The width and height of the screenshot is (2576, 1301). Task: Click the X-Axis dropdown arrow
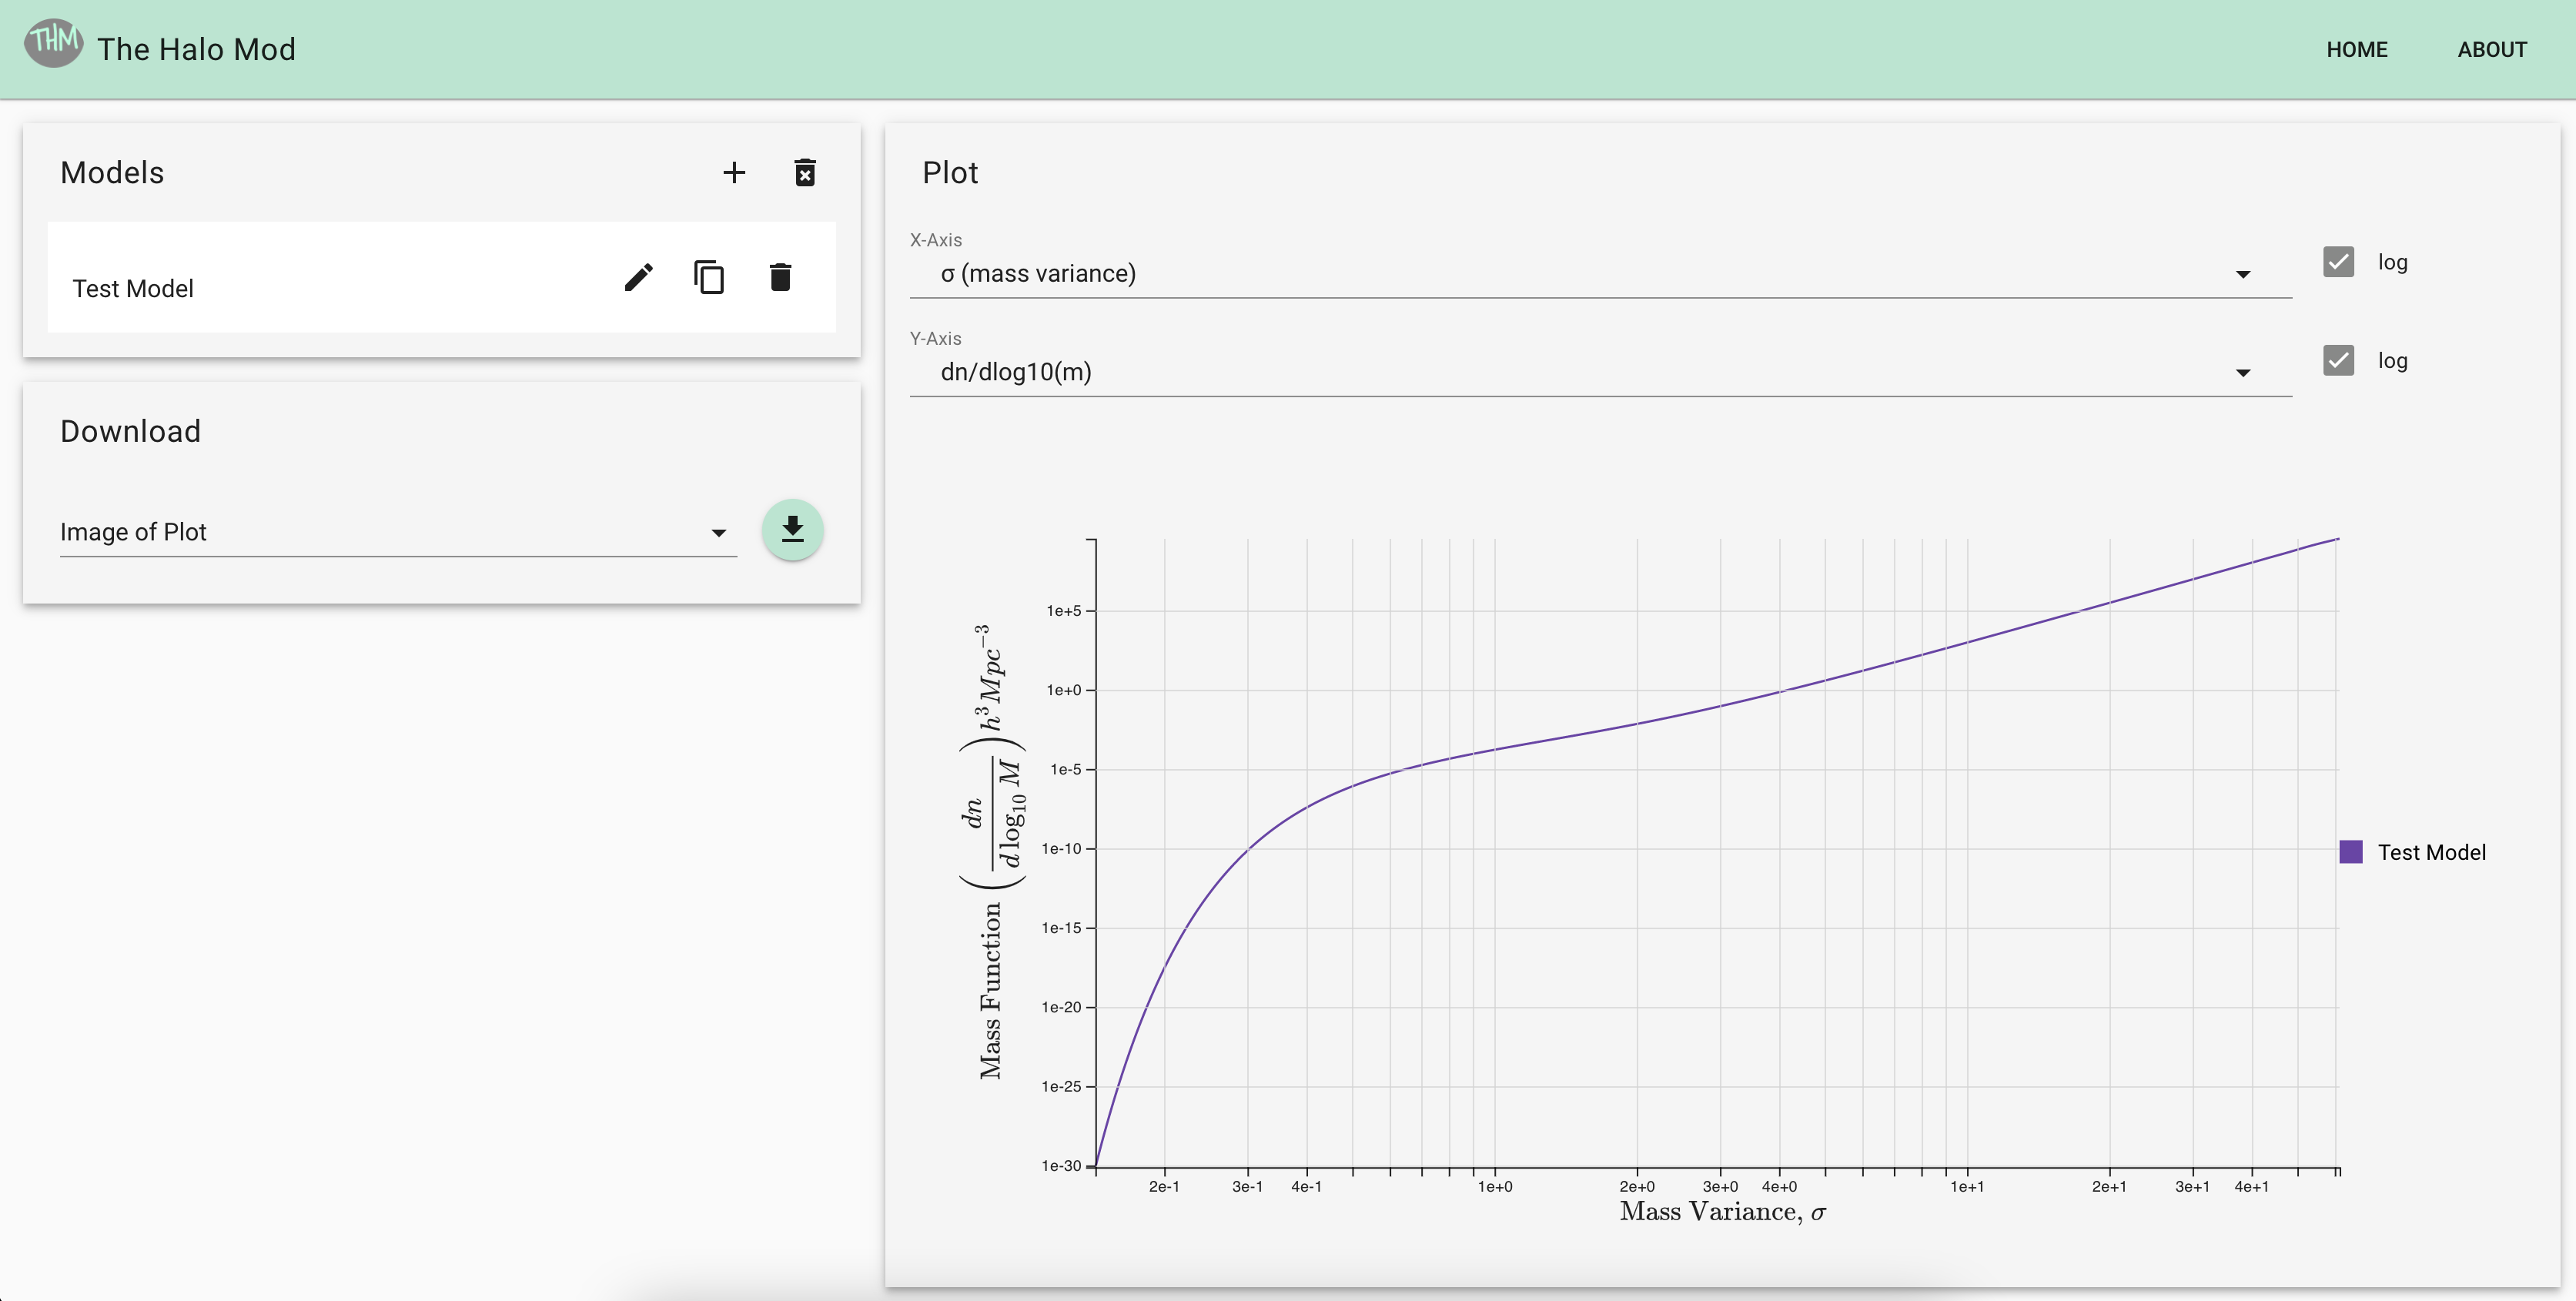[2243, 274]
